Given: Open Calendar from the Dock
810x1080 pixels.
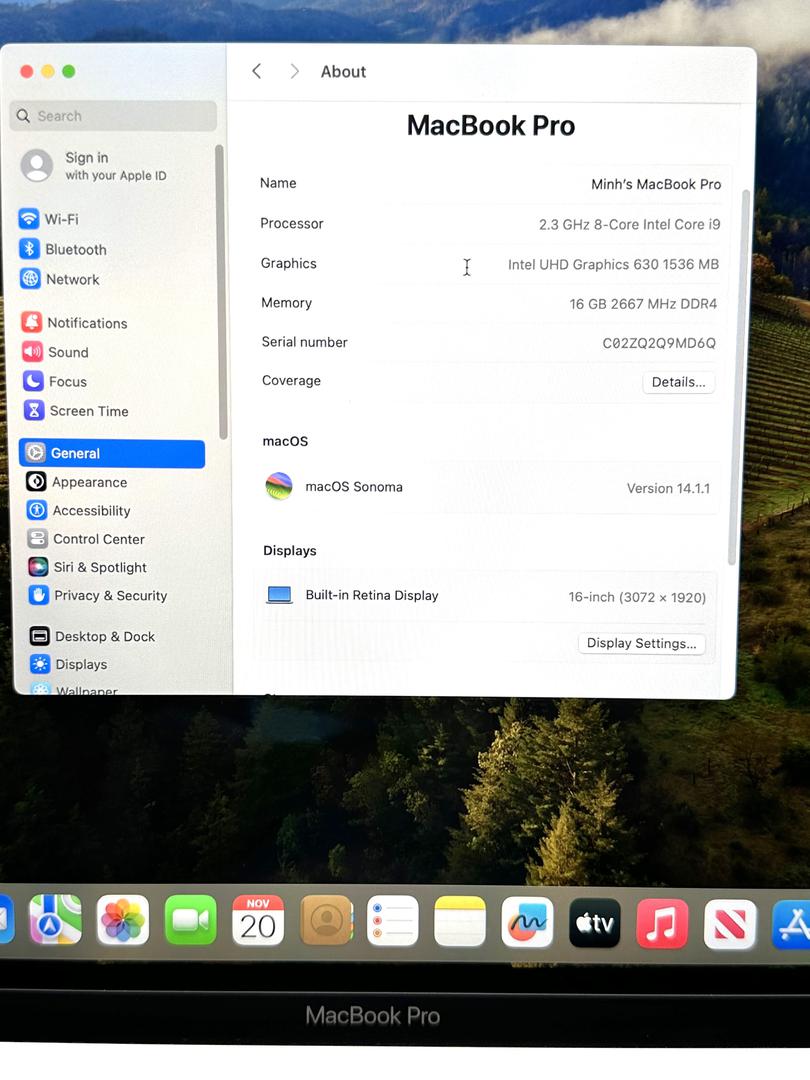Looking at the screenshot, I should 258,921.
